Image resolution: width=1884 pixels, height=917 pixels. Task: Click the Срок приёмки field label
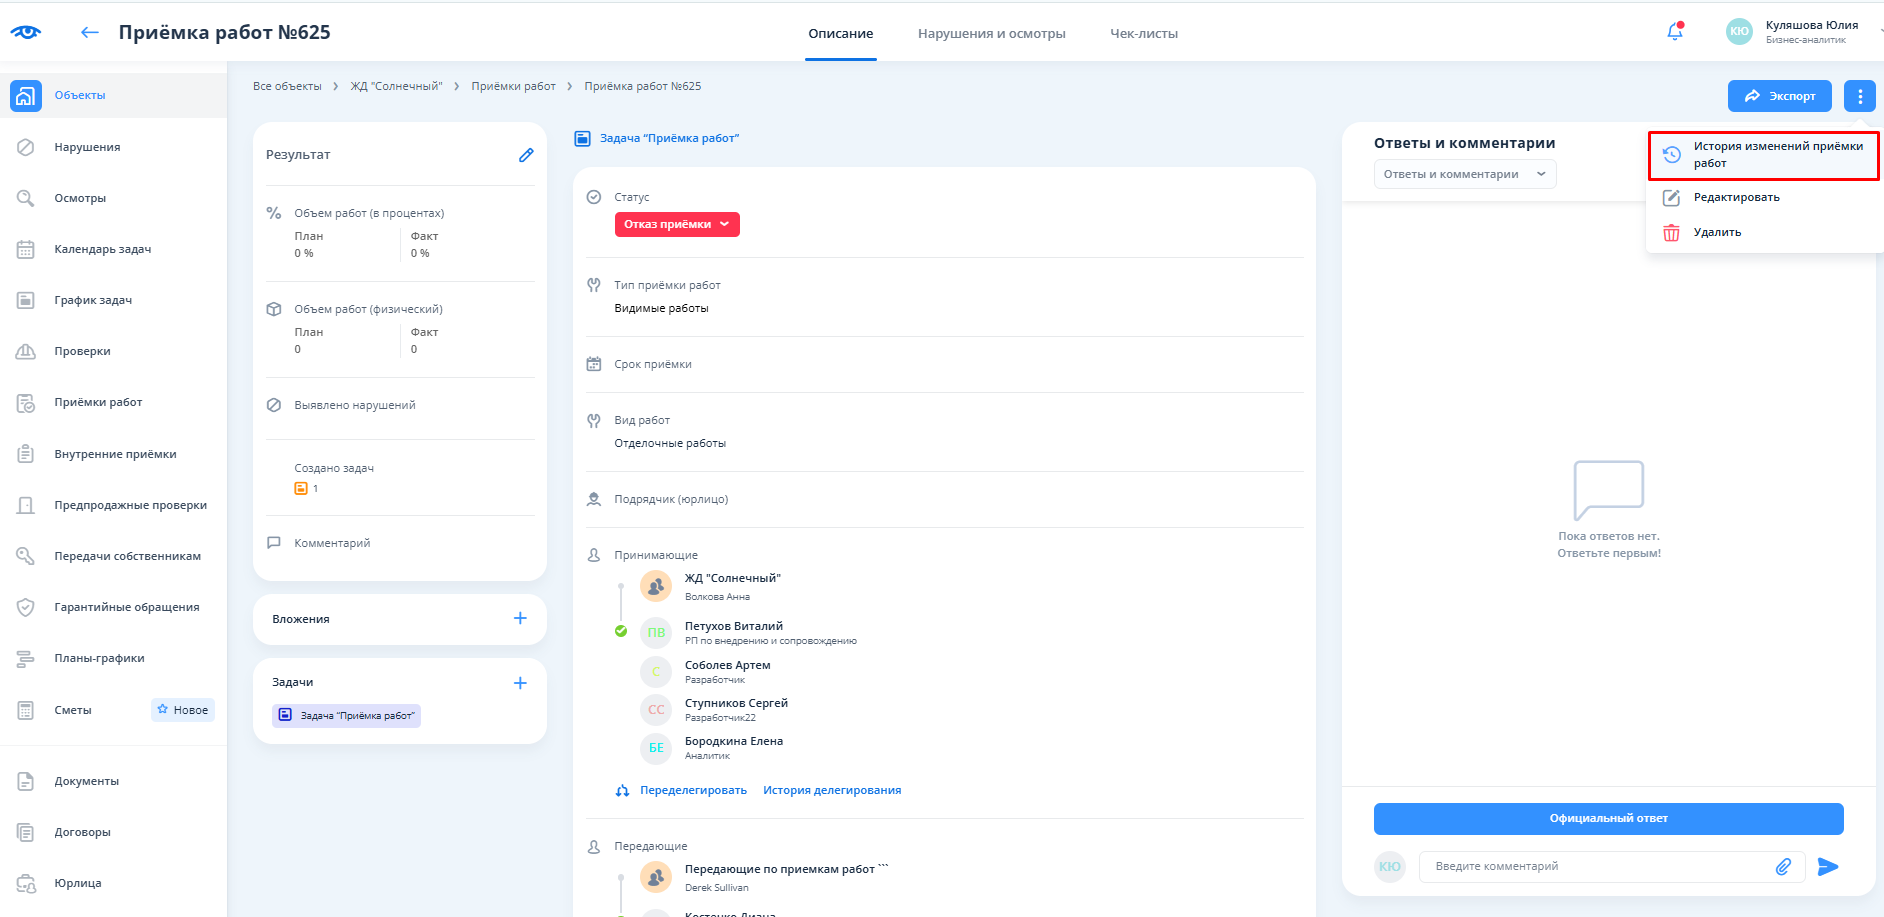[653, 364]
